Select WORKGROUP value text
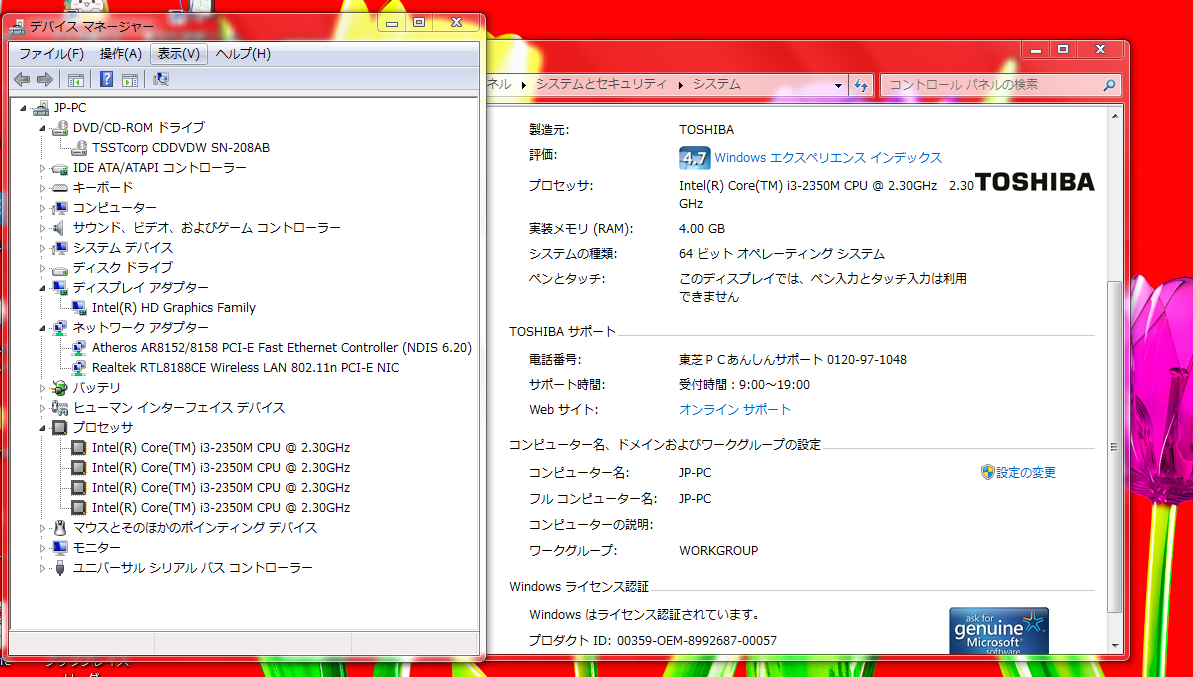 (x=718, y=551)
